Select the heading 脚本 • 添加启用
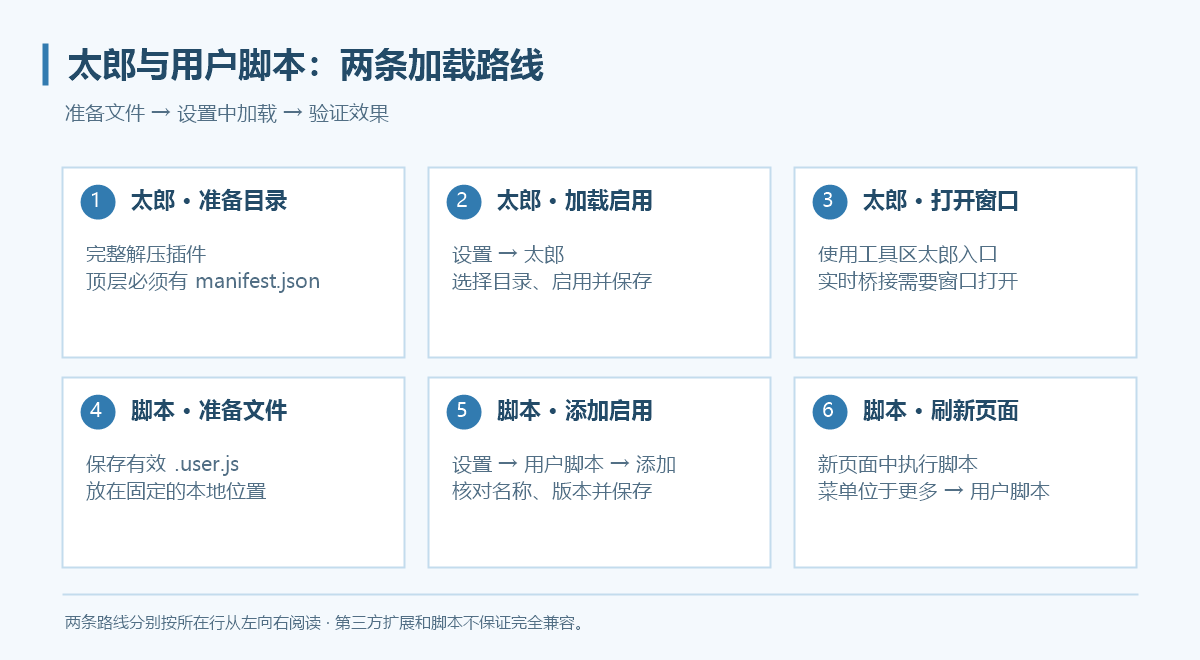Viewport: 1200px width, 660px height. click(x=575, y=411)
